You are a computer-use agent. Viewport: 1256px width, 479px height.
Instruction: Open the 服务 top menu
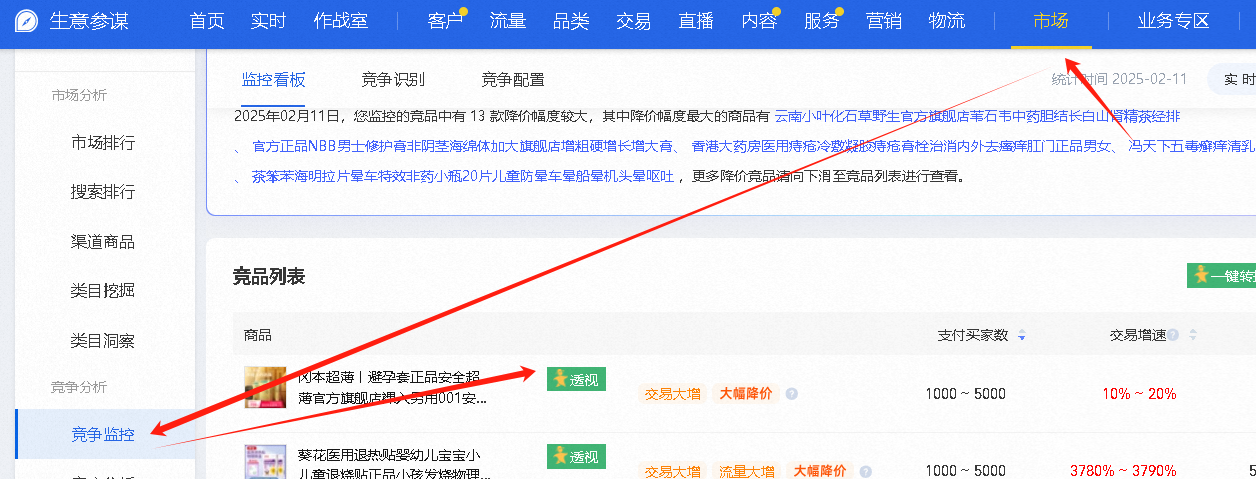click(x=822, y=21)
